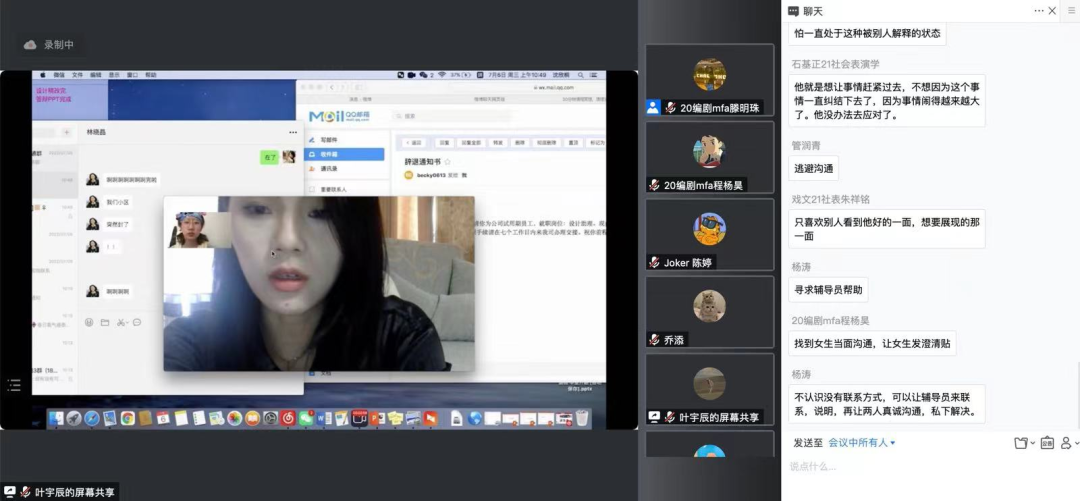Star the 辞退通知书 email

click(447, 162)
